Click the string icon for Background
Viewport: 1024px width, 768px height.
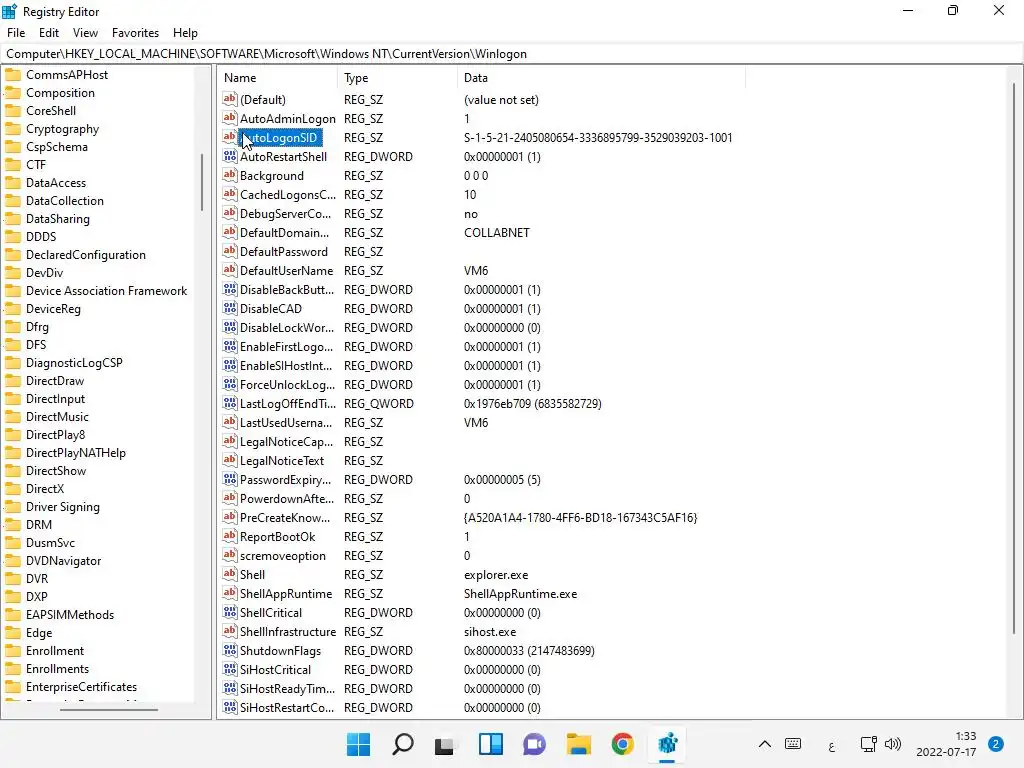pos(229,175)
